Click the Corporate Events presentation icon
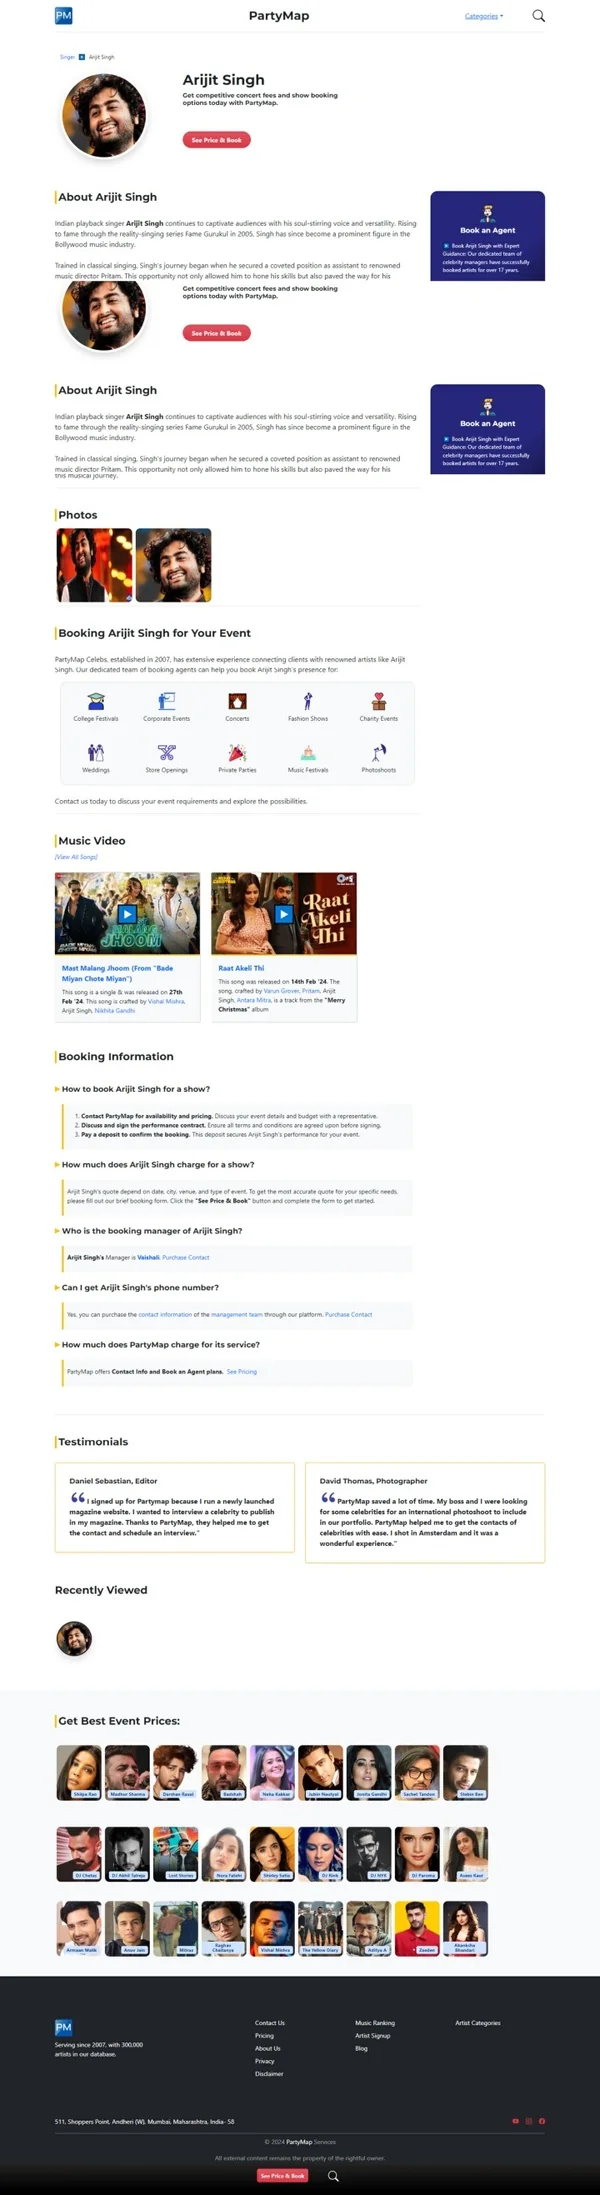 pyautogui.click(x=167, y=701)
